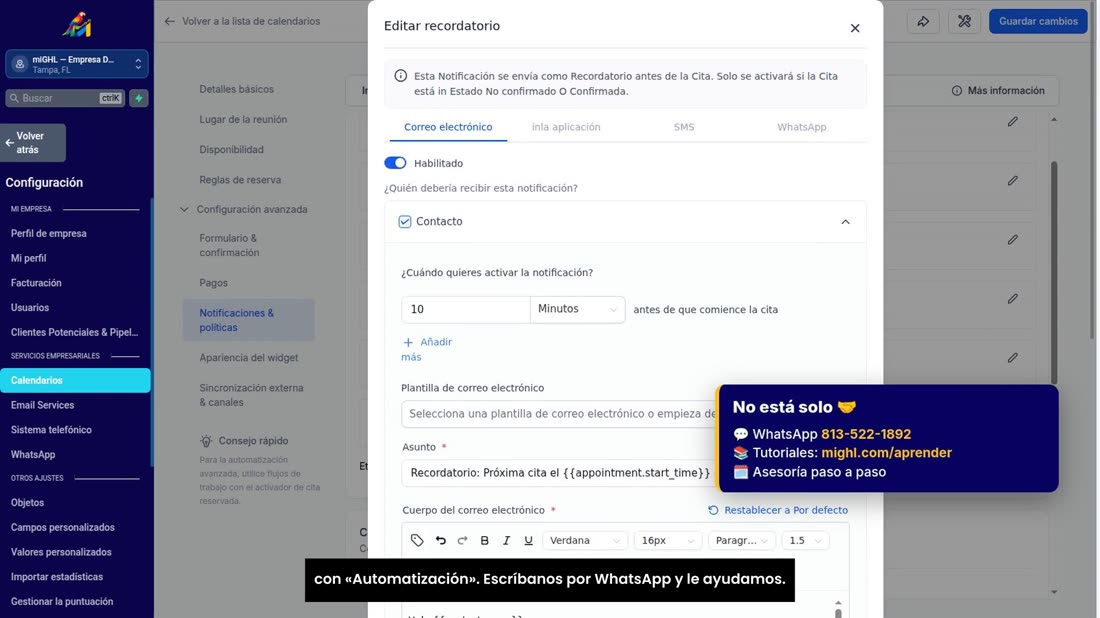The width and height of the screenshot is (1100, 618).
Task: Click the back arrow next to Volver a la lista
Action: click(x=169, y=22)
